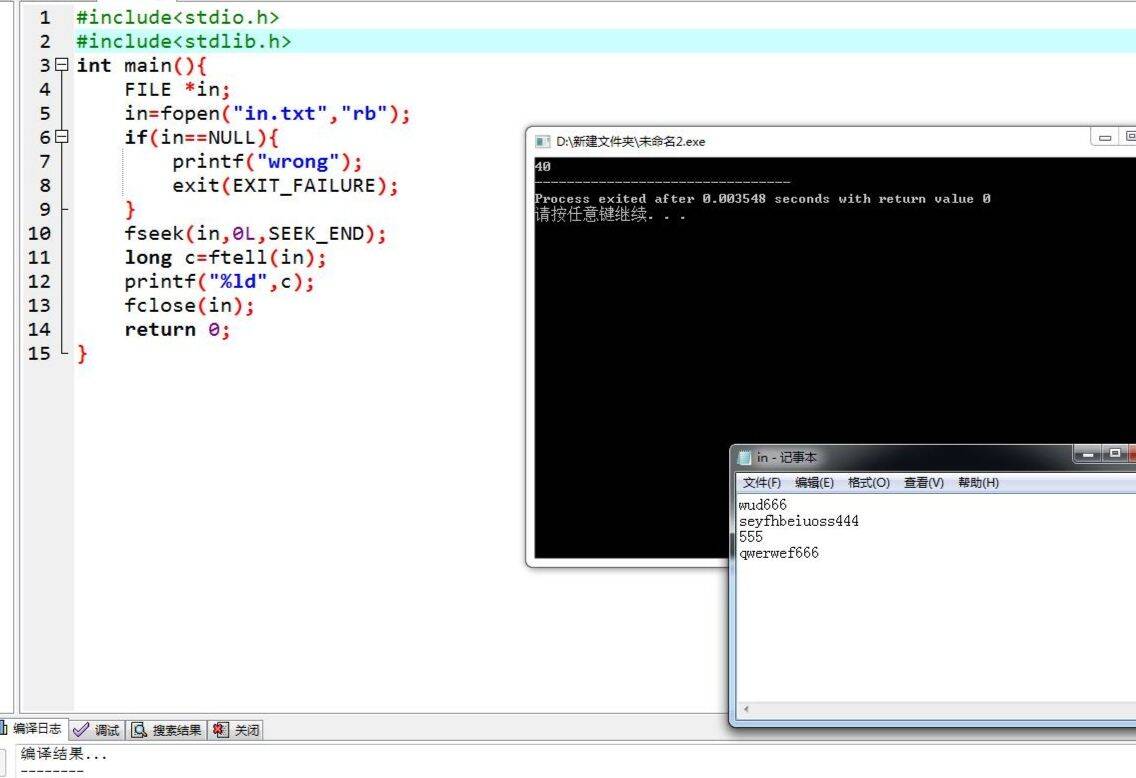Image resolution: width=1136 pixels, height=778 pixels.
Task: Click the Notepad icon in in.txt window title bar
Action: tap(744, 457)
